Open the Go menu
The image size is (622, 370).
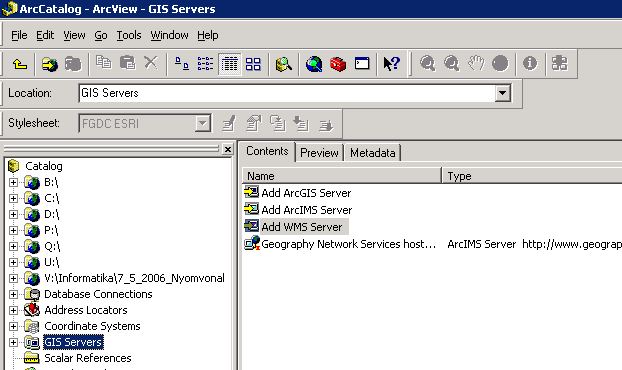coord(101,35)
